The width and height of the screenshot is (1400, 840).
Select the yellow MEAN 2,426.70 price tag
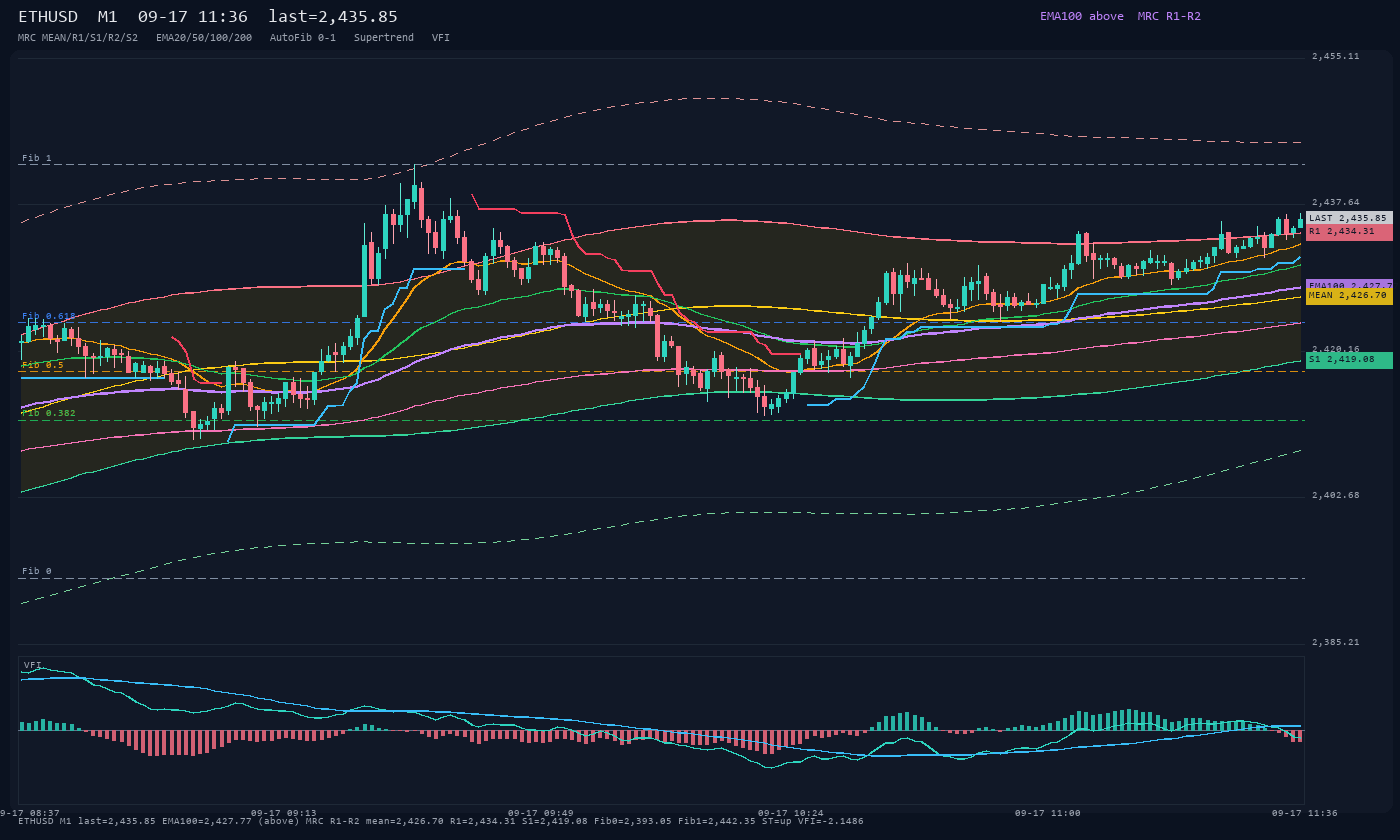click(1349, 296)
